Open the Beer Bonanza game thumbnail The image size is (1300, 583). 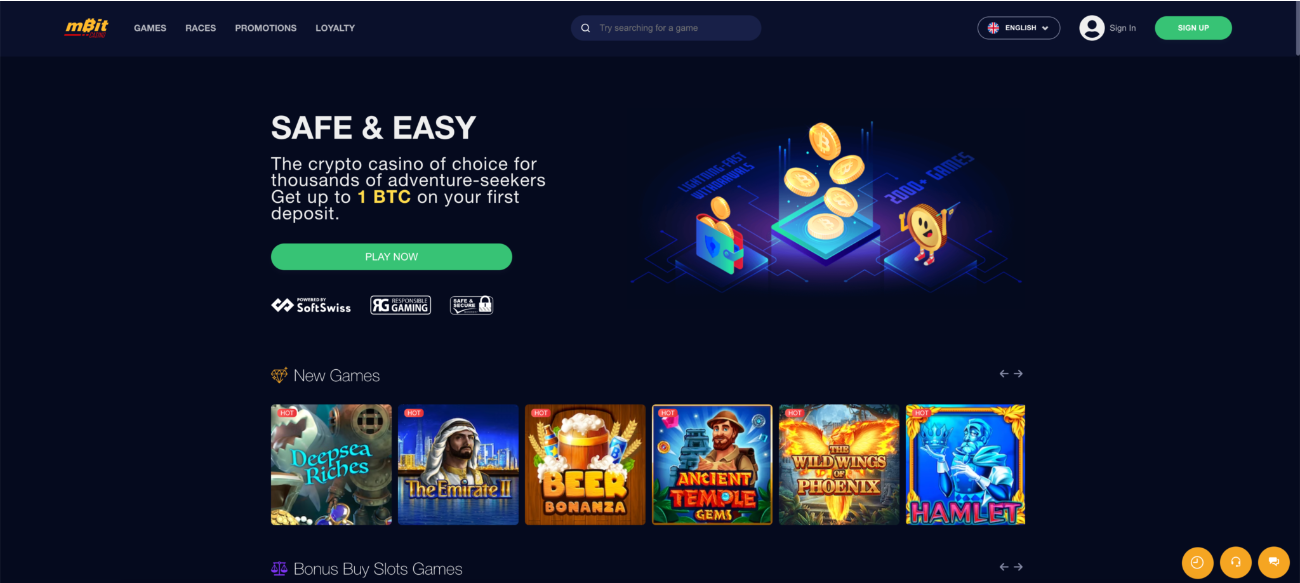click(x=585, y=465)
